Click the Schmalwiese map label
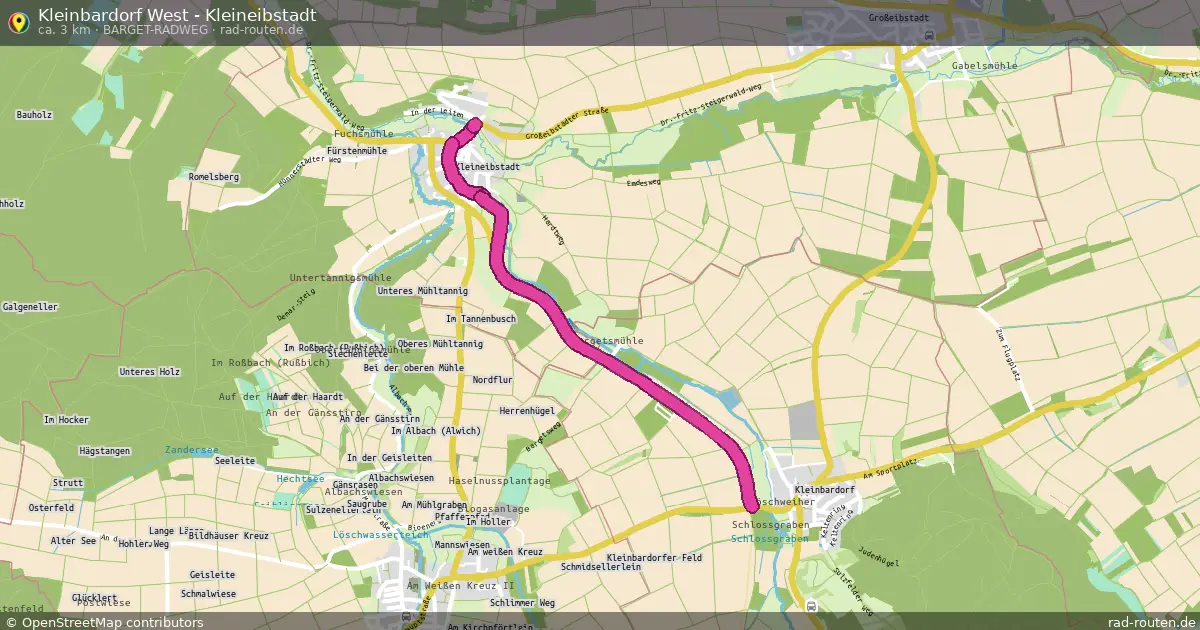Viewport: 1200px width, 630px height. pyautogui.click(x=208, y=594)
